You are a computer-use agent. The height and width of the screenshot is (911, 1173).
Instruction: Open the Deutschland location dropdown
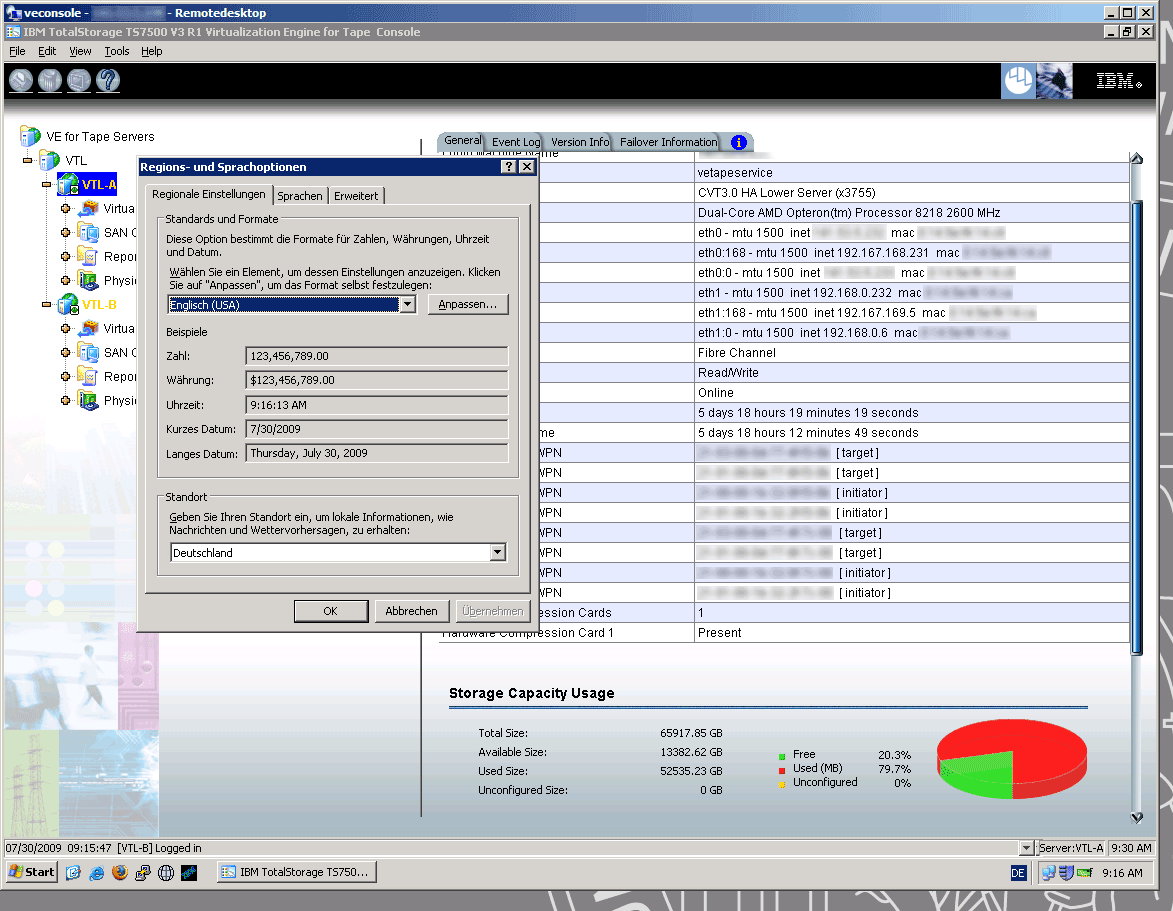[496, 551]
